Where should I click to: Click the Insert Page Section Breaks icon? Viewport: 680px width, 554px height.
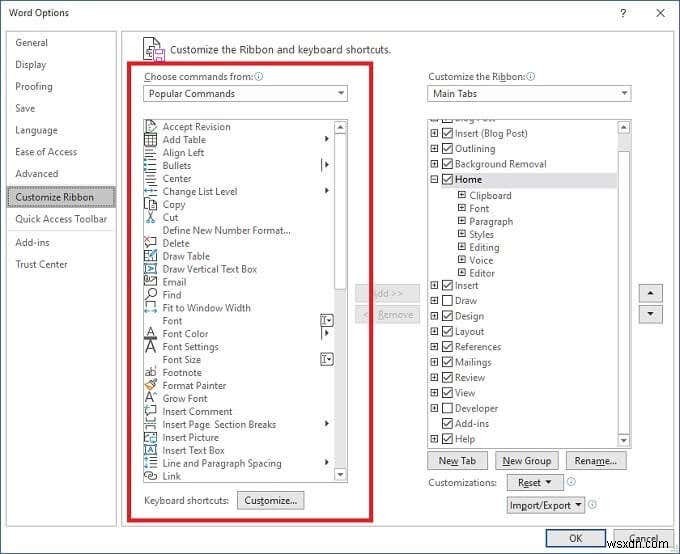(150, 424)
